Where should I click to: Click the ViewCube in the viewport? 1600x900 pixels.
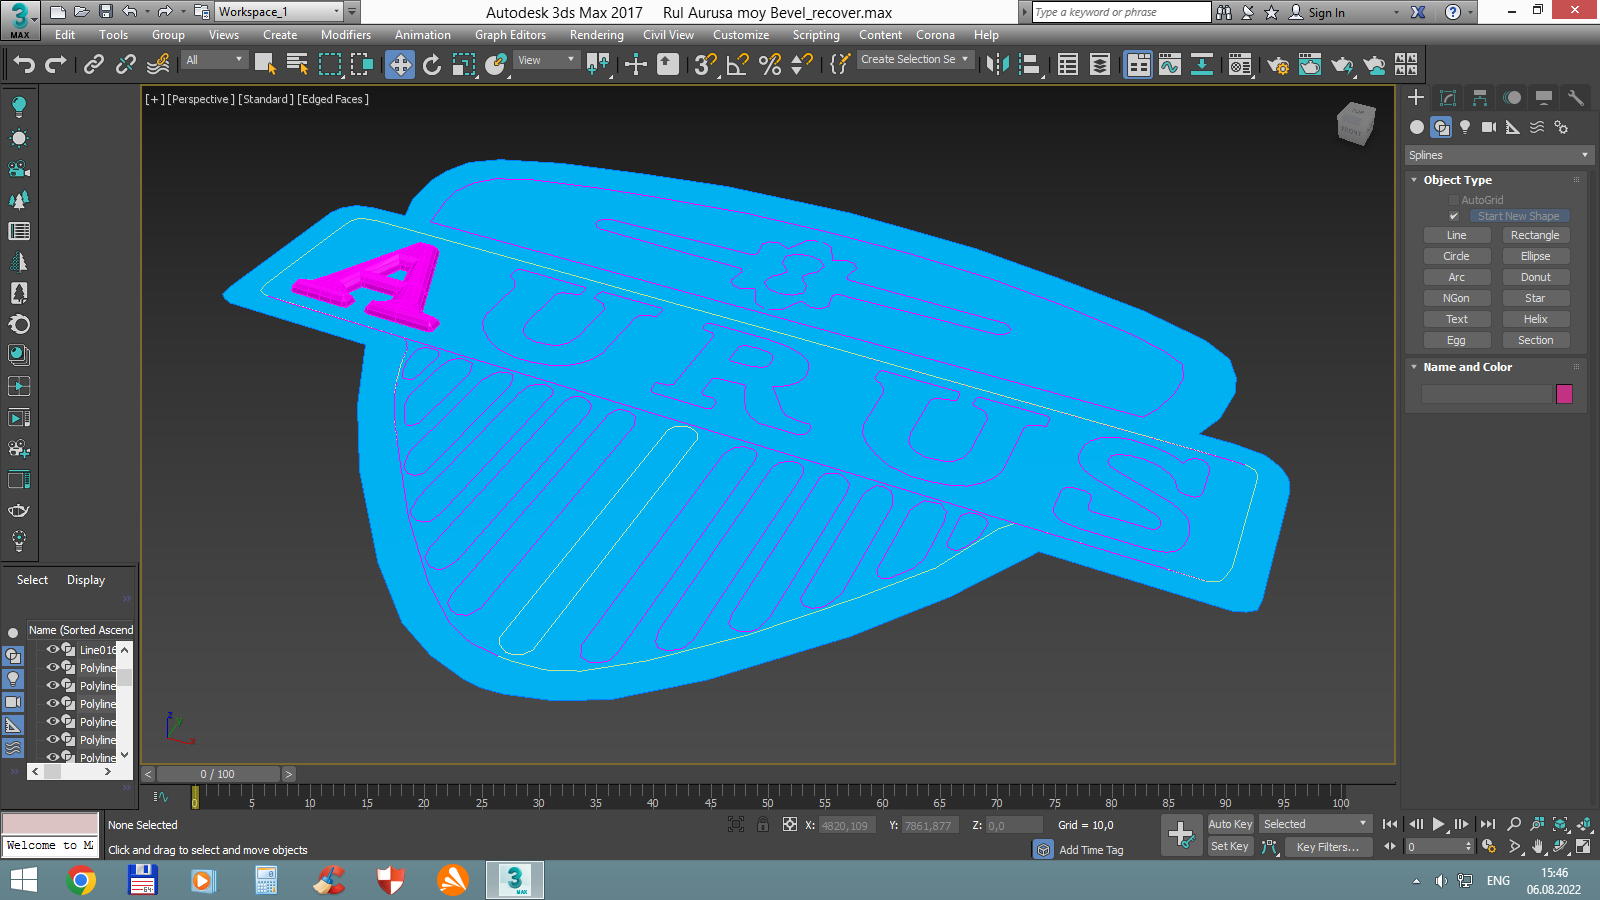tap(1355, 124)
